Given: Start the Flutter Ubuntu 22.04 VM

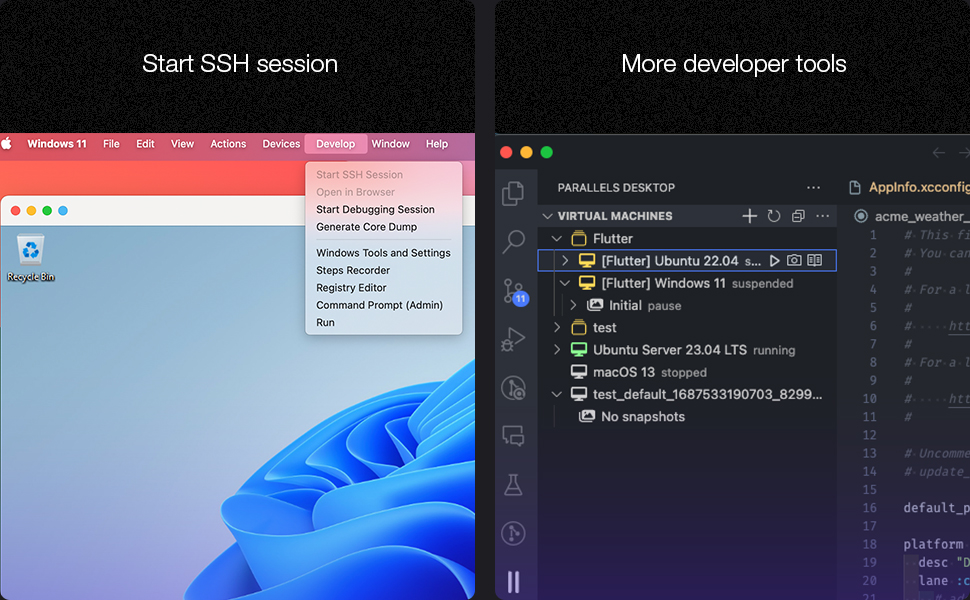Looking at the screenshot, I should pyautogui.click(x=774, y=261).
